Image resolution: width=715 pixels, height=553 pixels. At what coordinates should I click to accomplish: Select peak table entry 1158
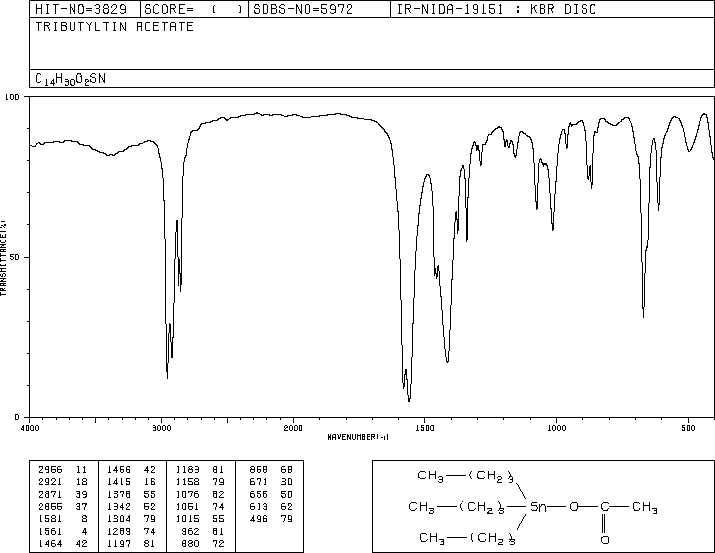(187, 482)
